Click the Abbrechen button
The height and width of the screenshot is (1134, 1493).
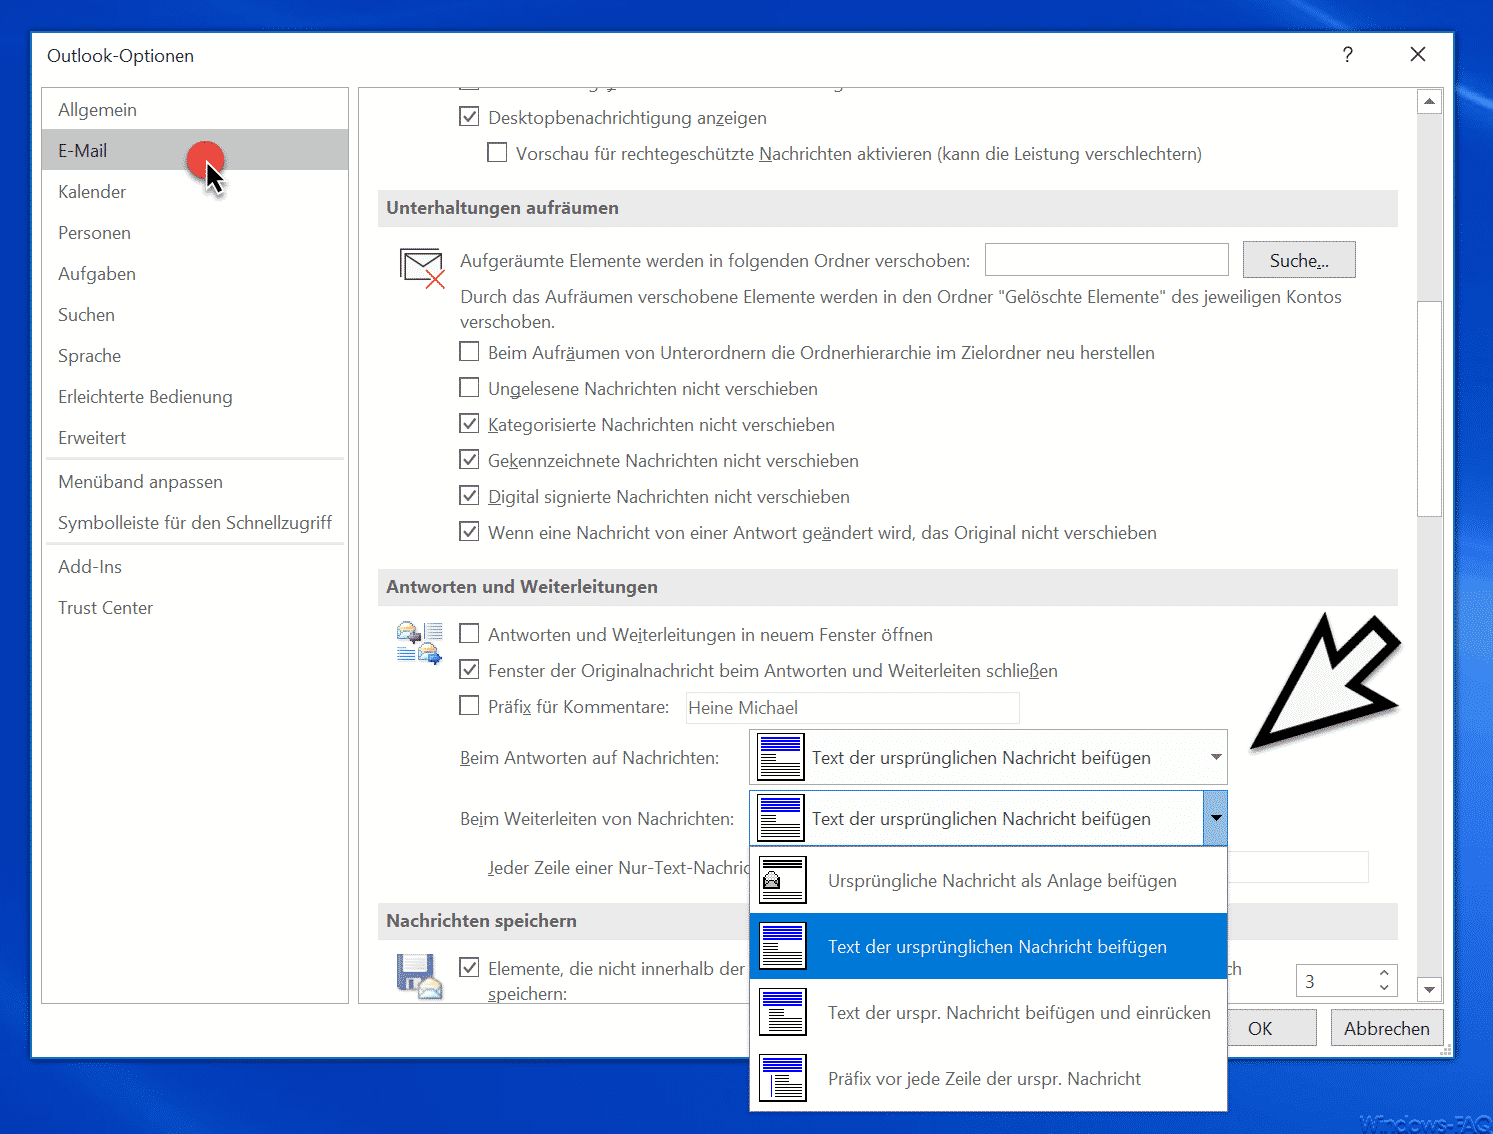1387,1028
